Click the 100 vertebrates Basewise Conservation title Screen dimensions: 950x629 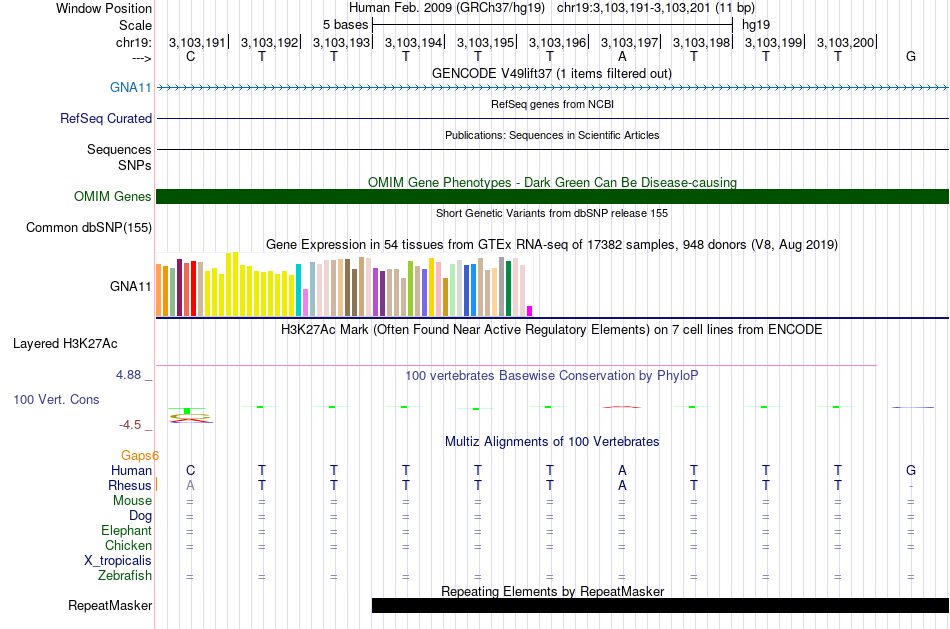551,376
